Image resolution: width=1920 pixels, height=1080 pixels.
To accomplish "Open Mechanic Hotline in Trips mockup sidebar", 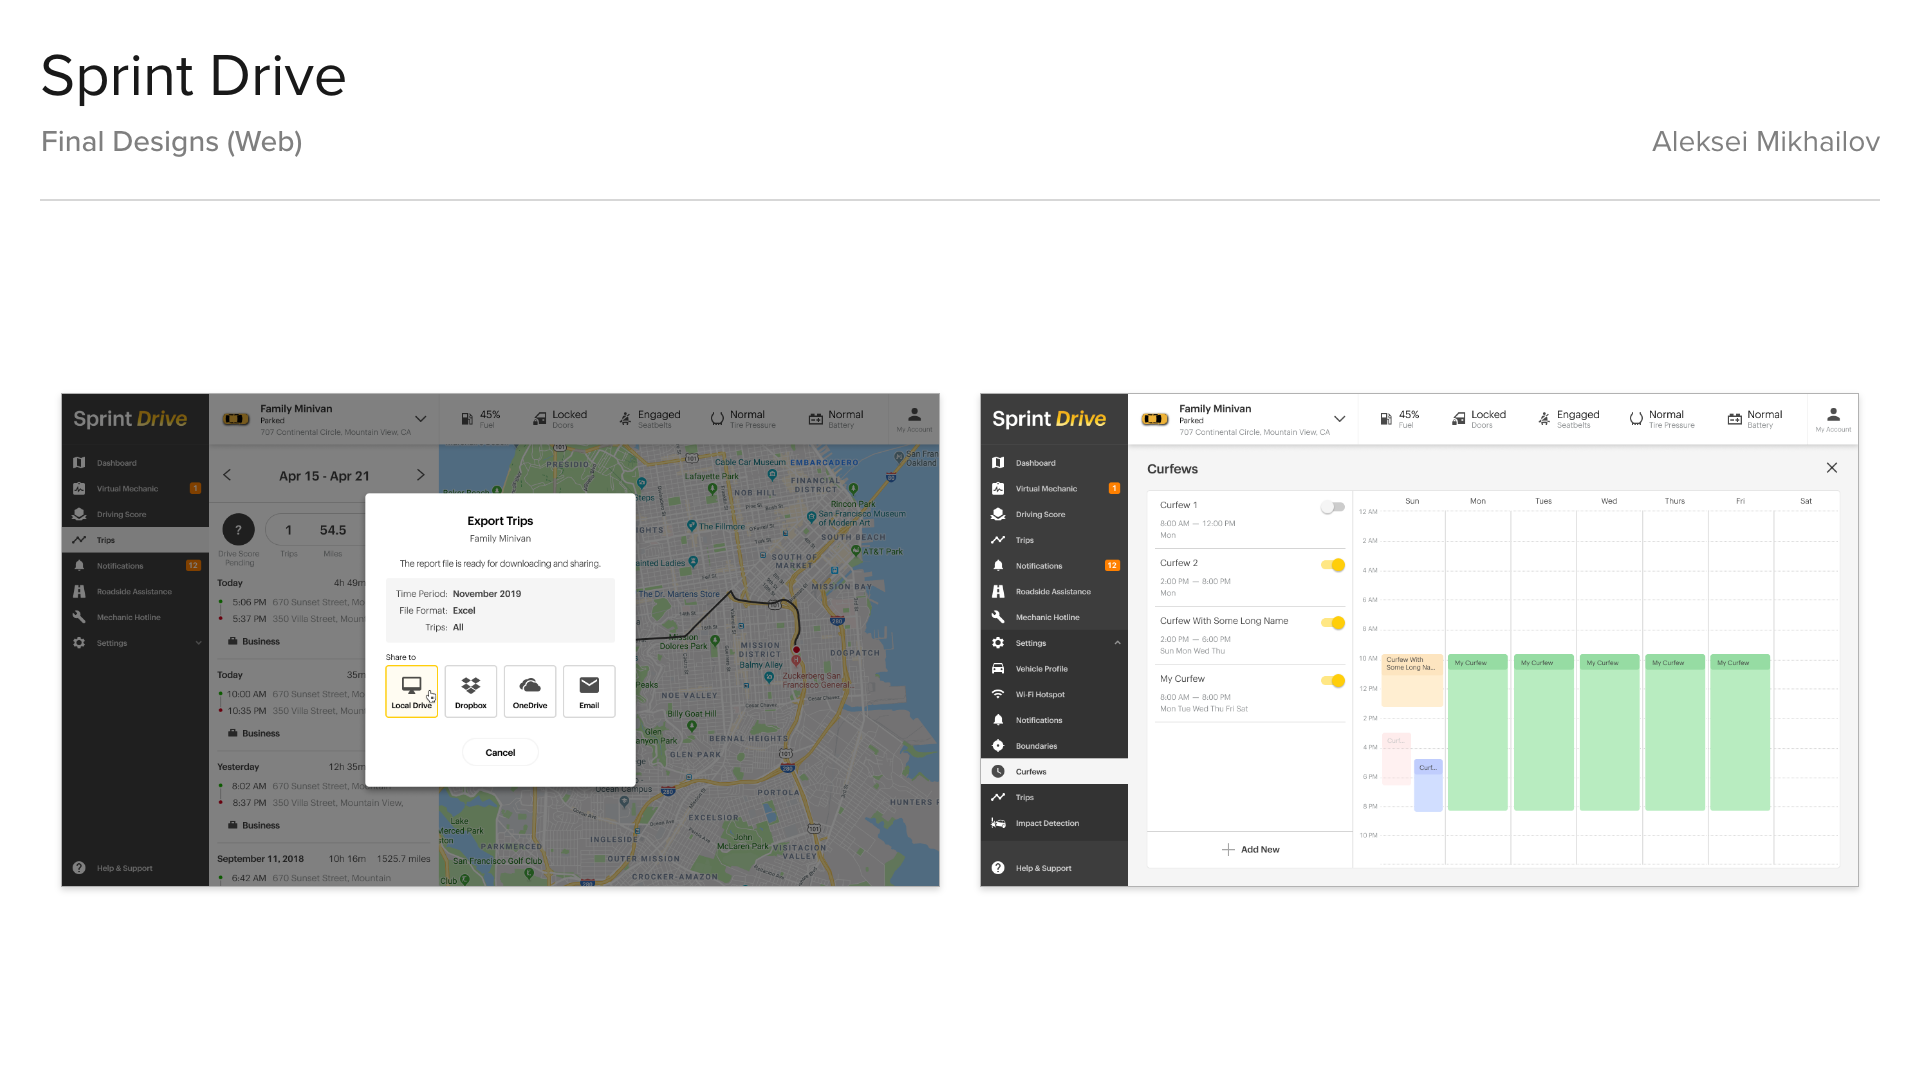I will tap(135, 617).
